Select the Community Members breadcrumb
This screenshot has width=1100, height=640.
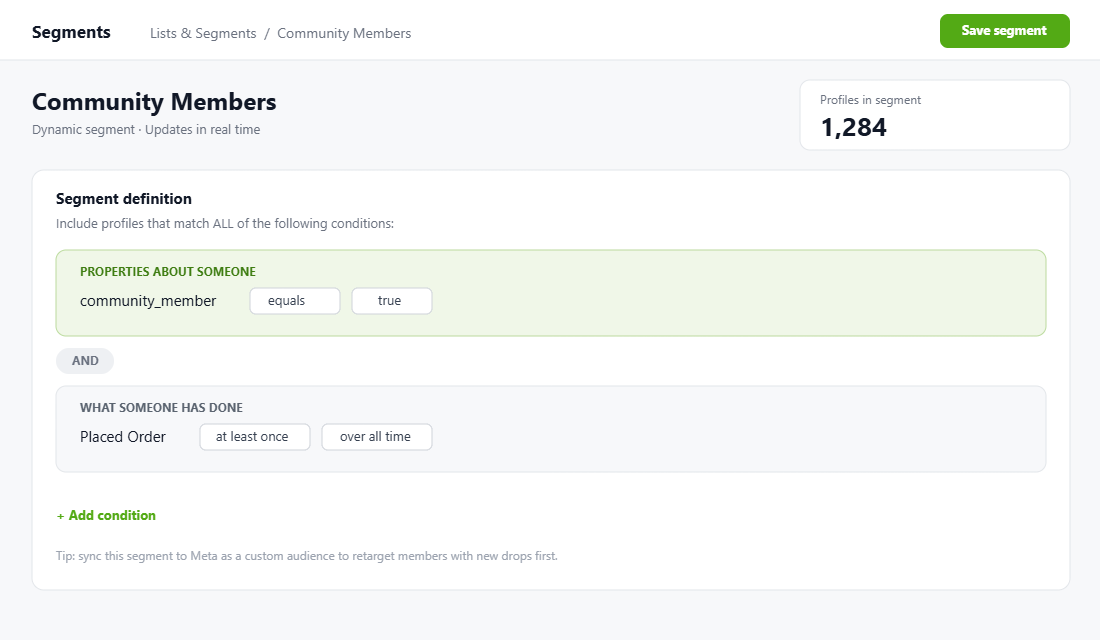coord(344,33)
